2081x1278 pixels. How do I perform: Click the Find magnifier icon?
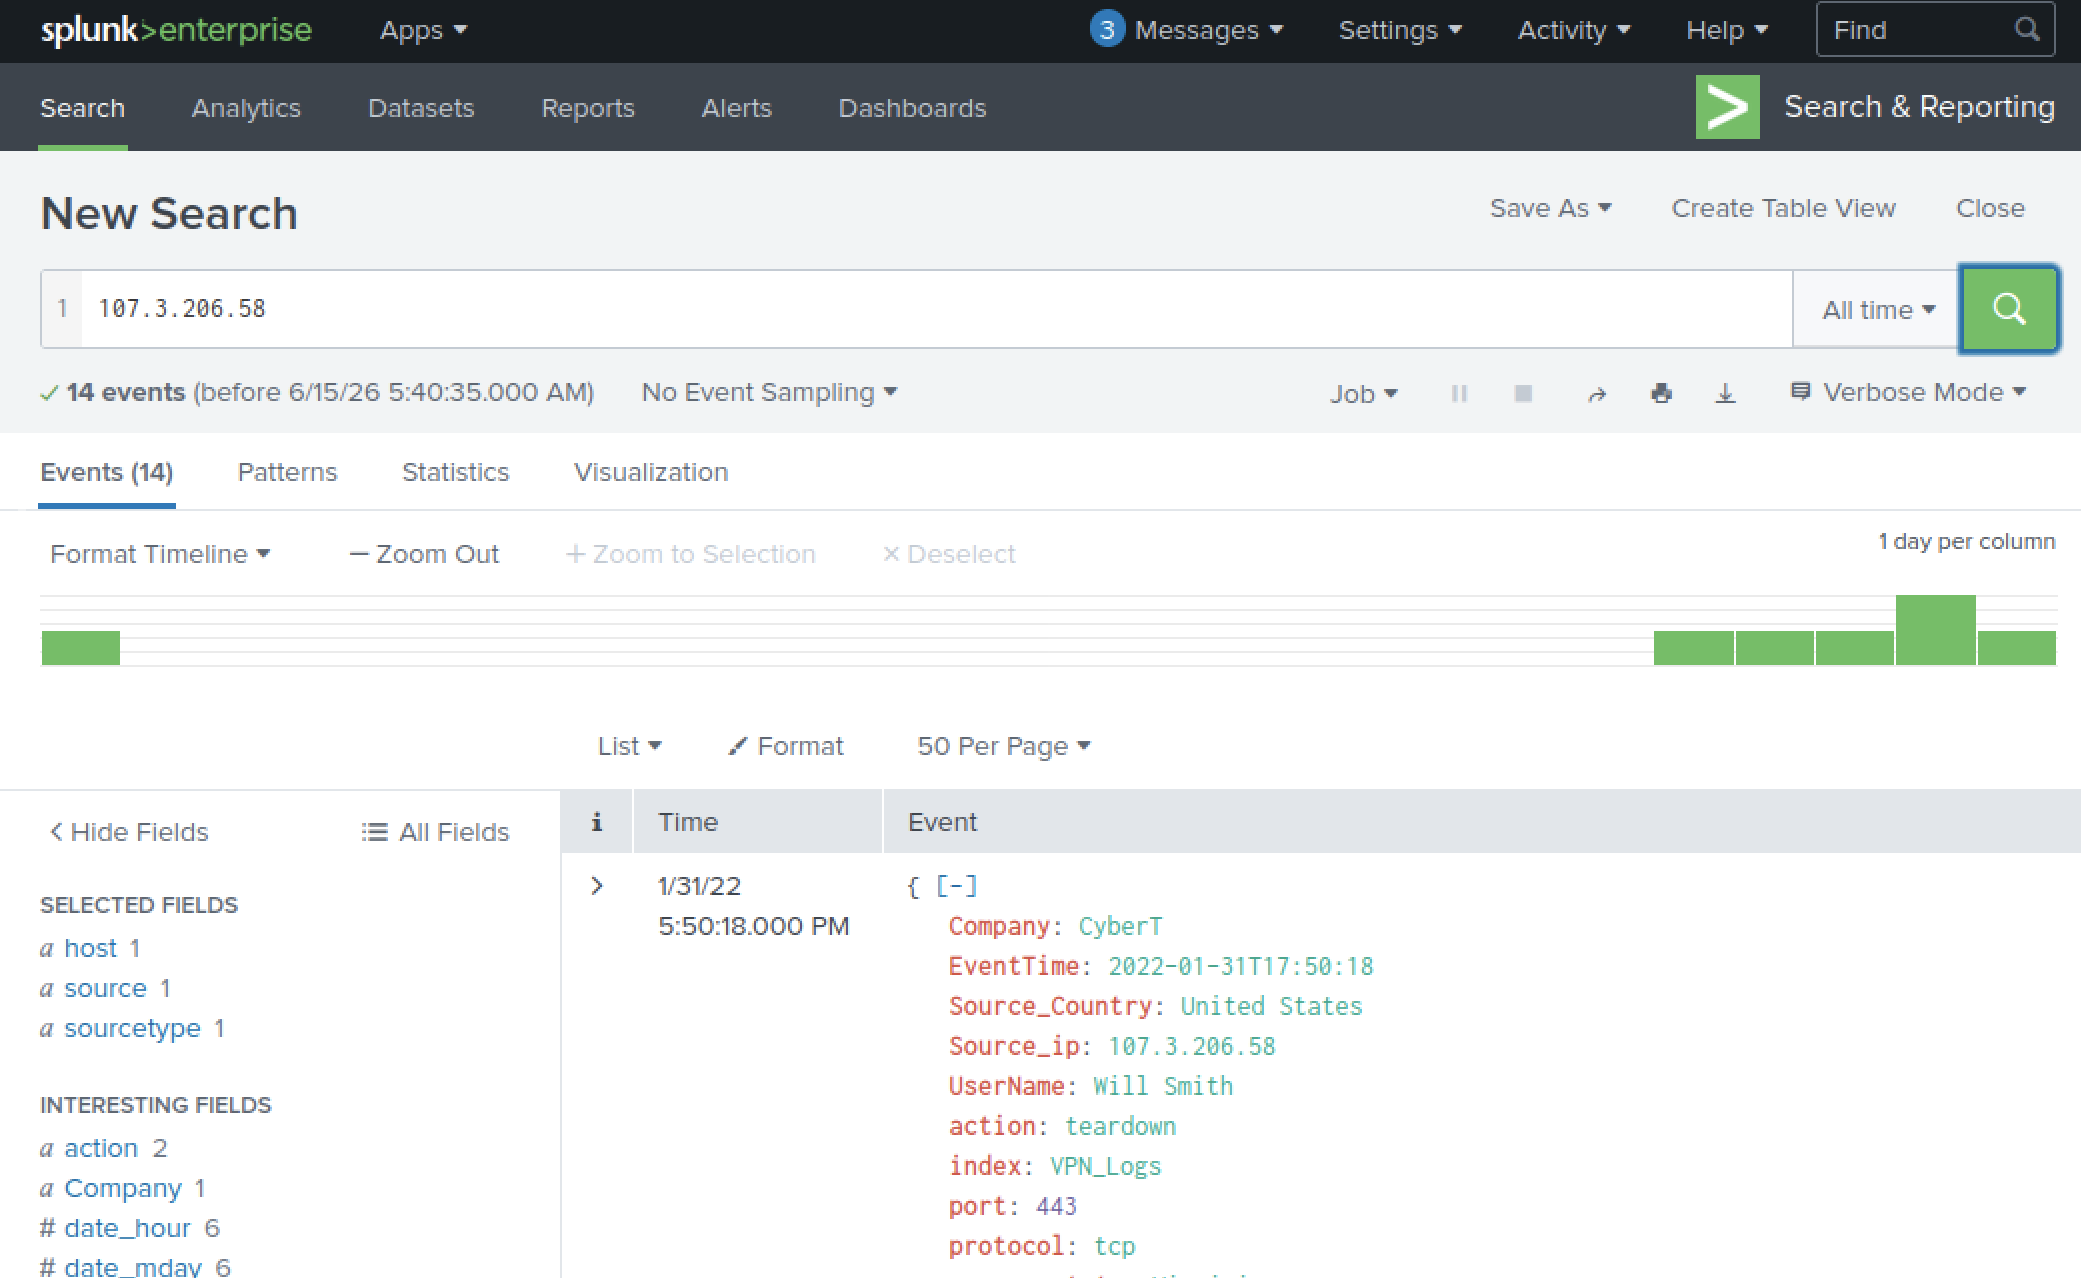coord(2027,30)
